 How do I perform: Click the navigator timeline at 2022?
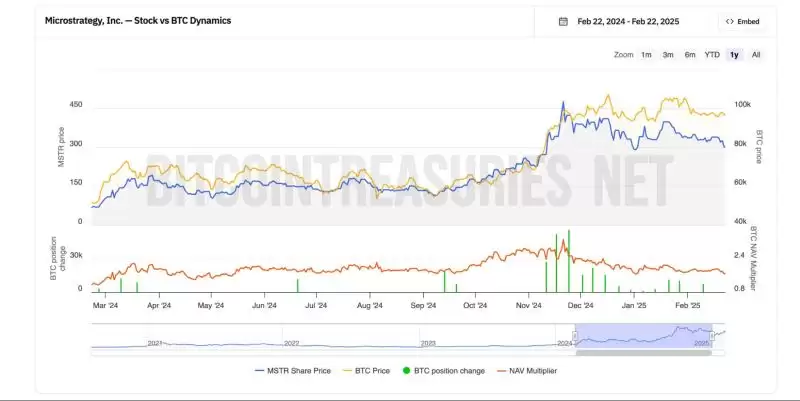pyautogui.click(x=291, y=343)
